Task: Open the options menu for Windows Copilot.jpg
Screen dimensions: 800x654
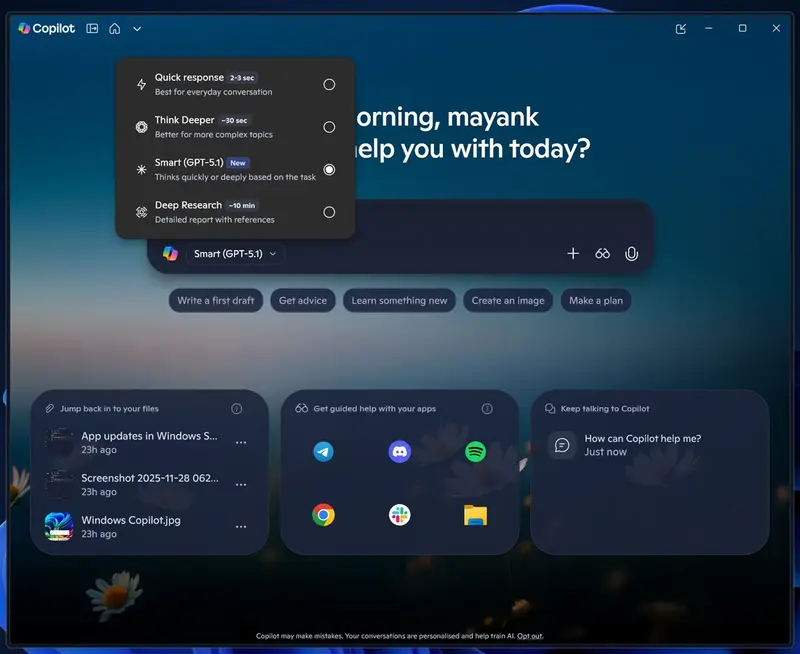Action: 241,526
